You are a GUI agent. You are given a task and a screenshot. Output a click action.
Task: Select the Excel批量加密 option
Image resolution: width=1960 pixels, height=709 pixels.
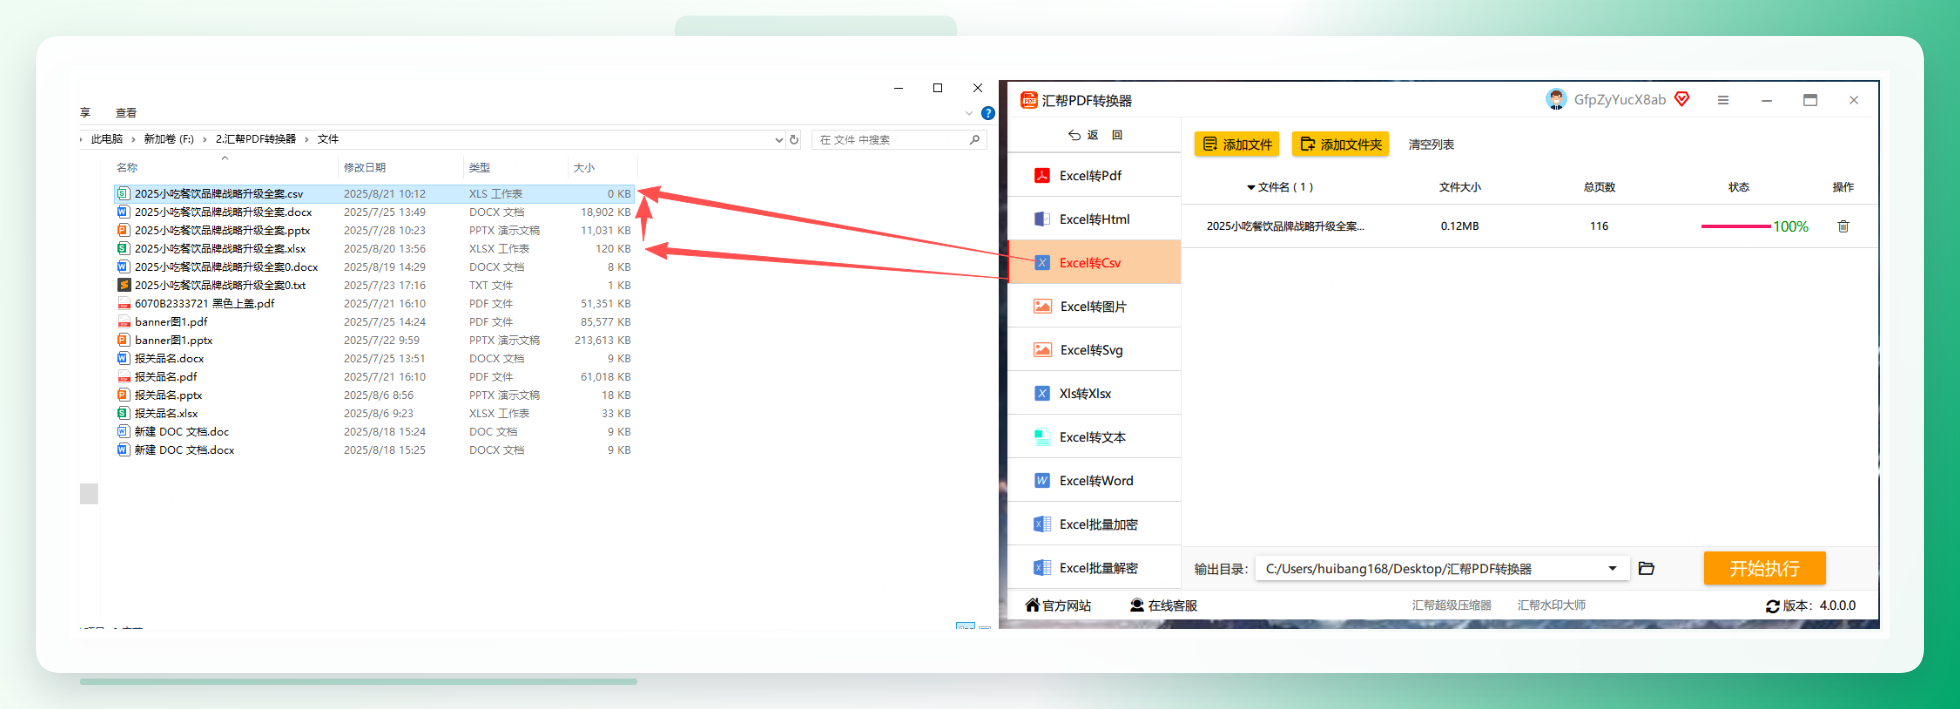(1094, 524)
